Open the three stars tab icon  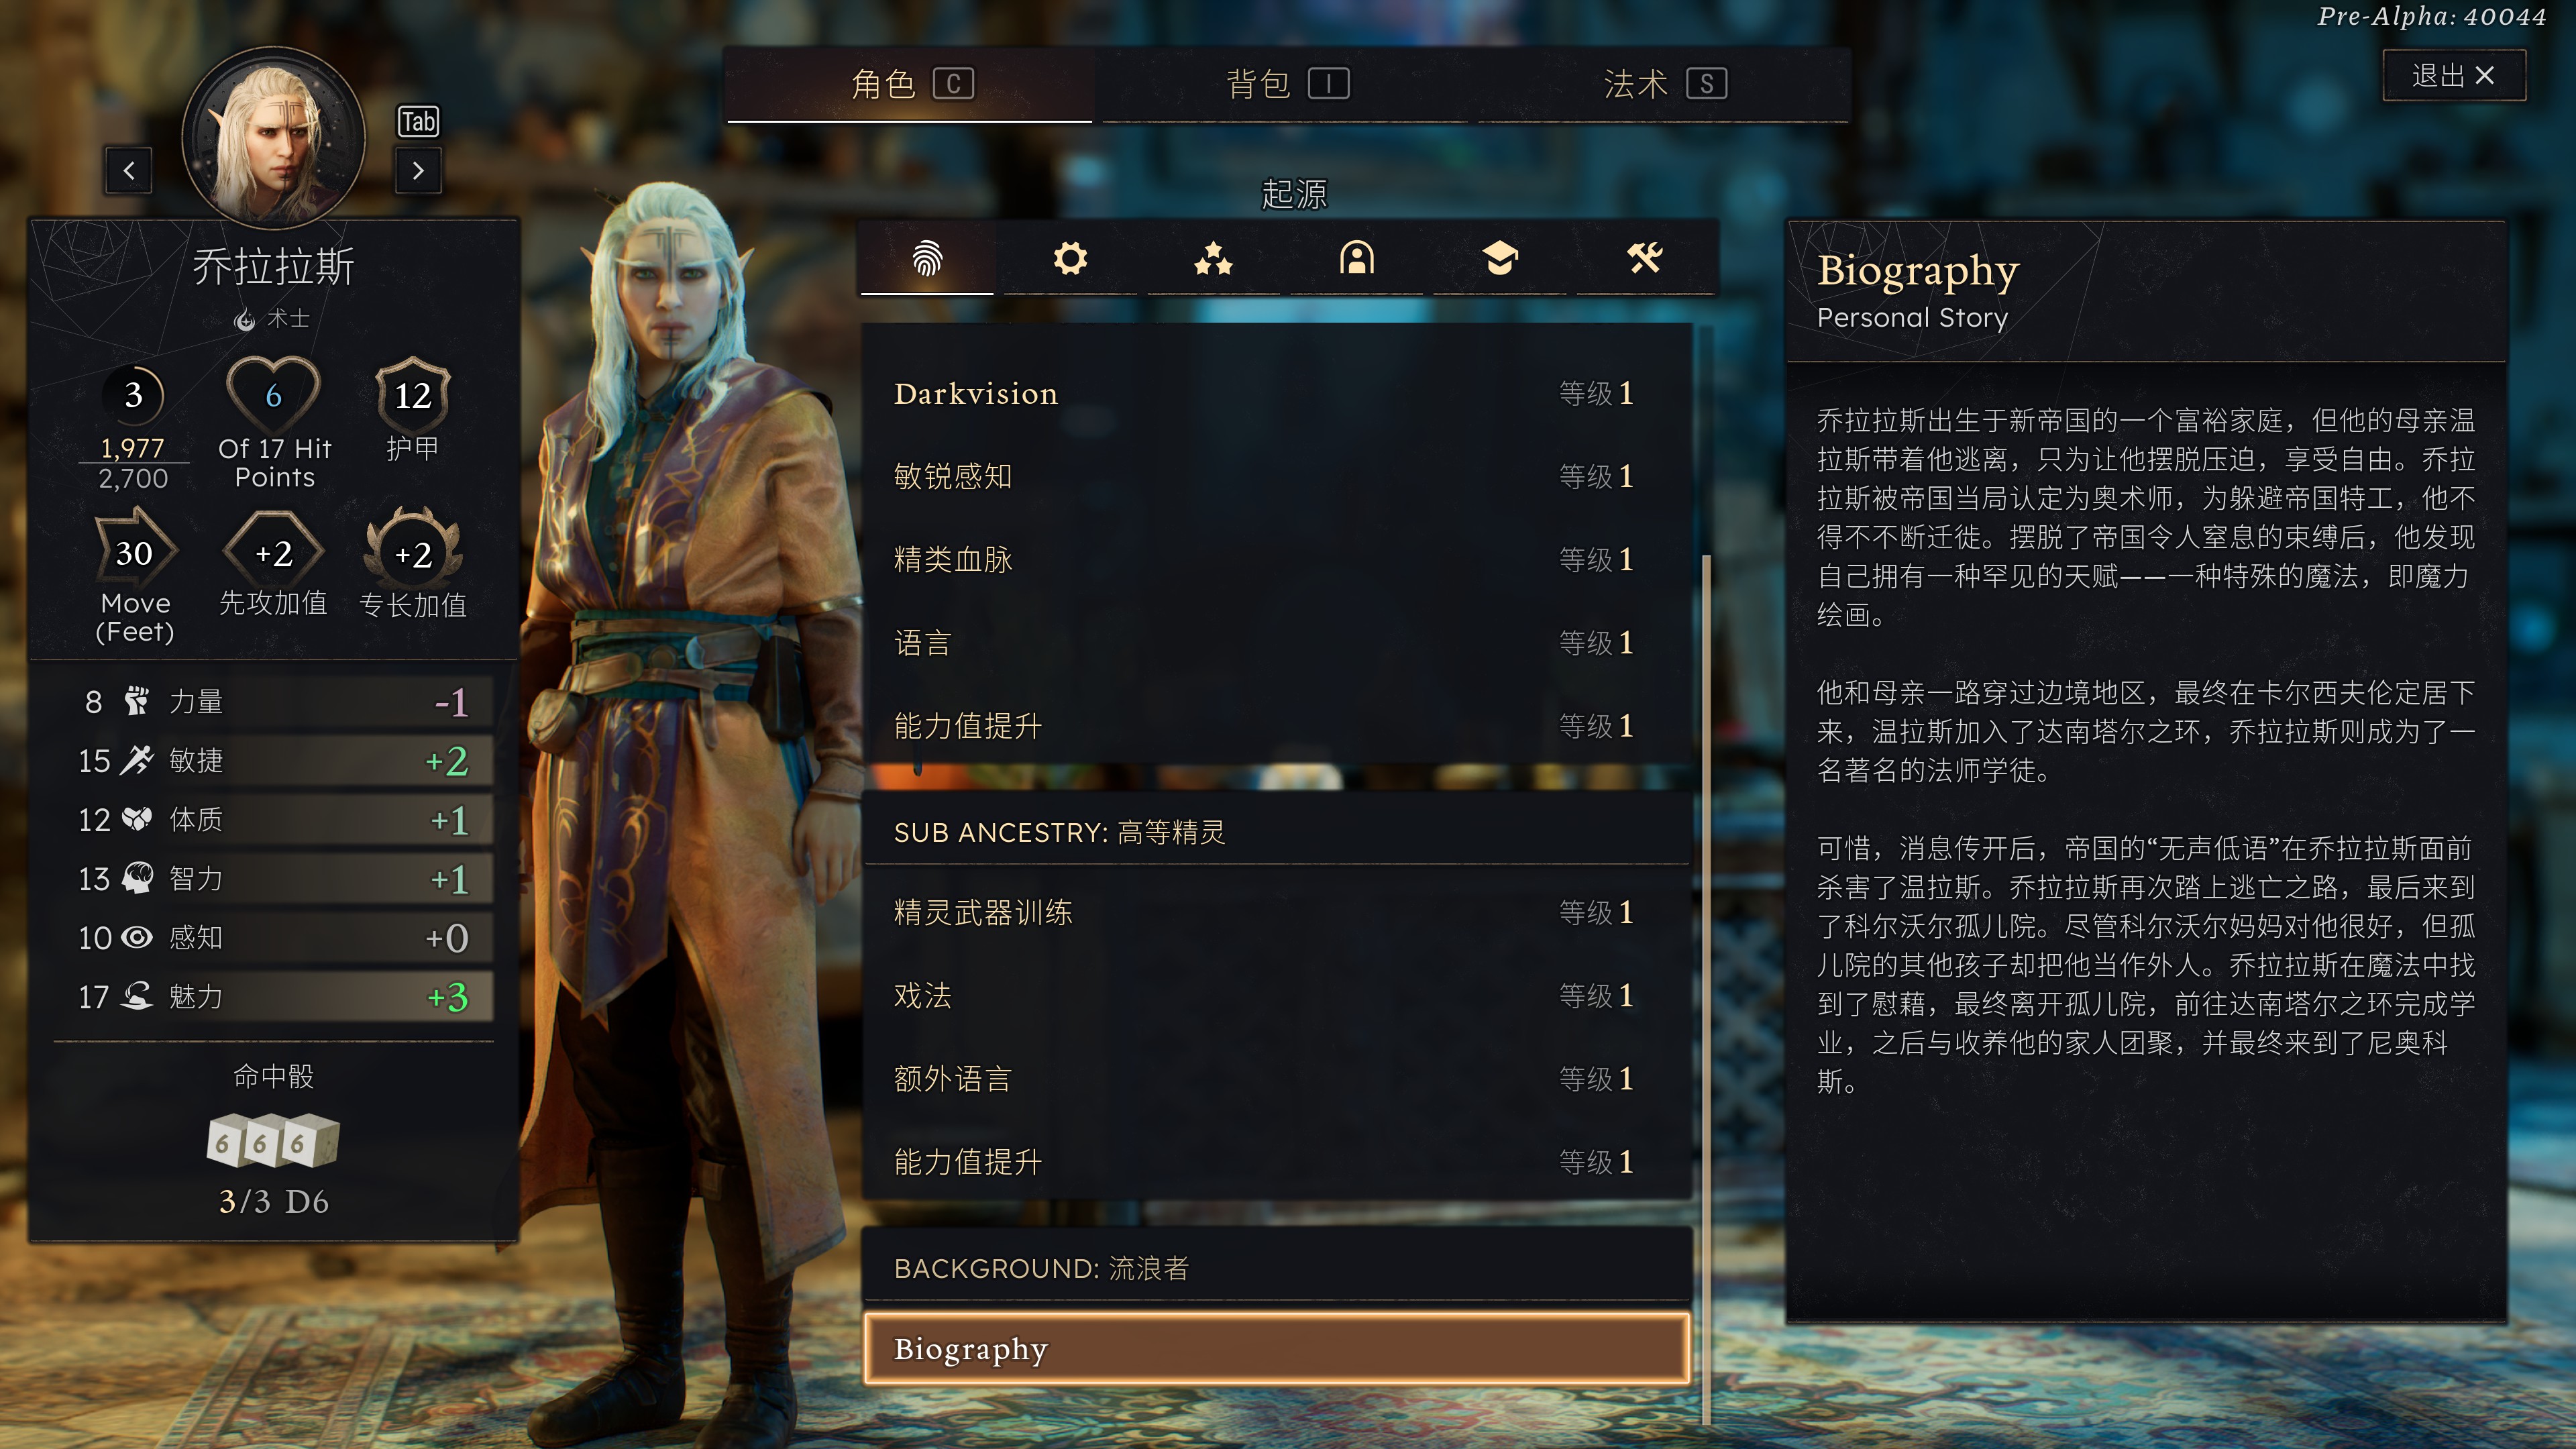[x=1213, y=259]
